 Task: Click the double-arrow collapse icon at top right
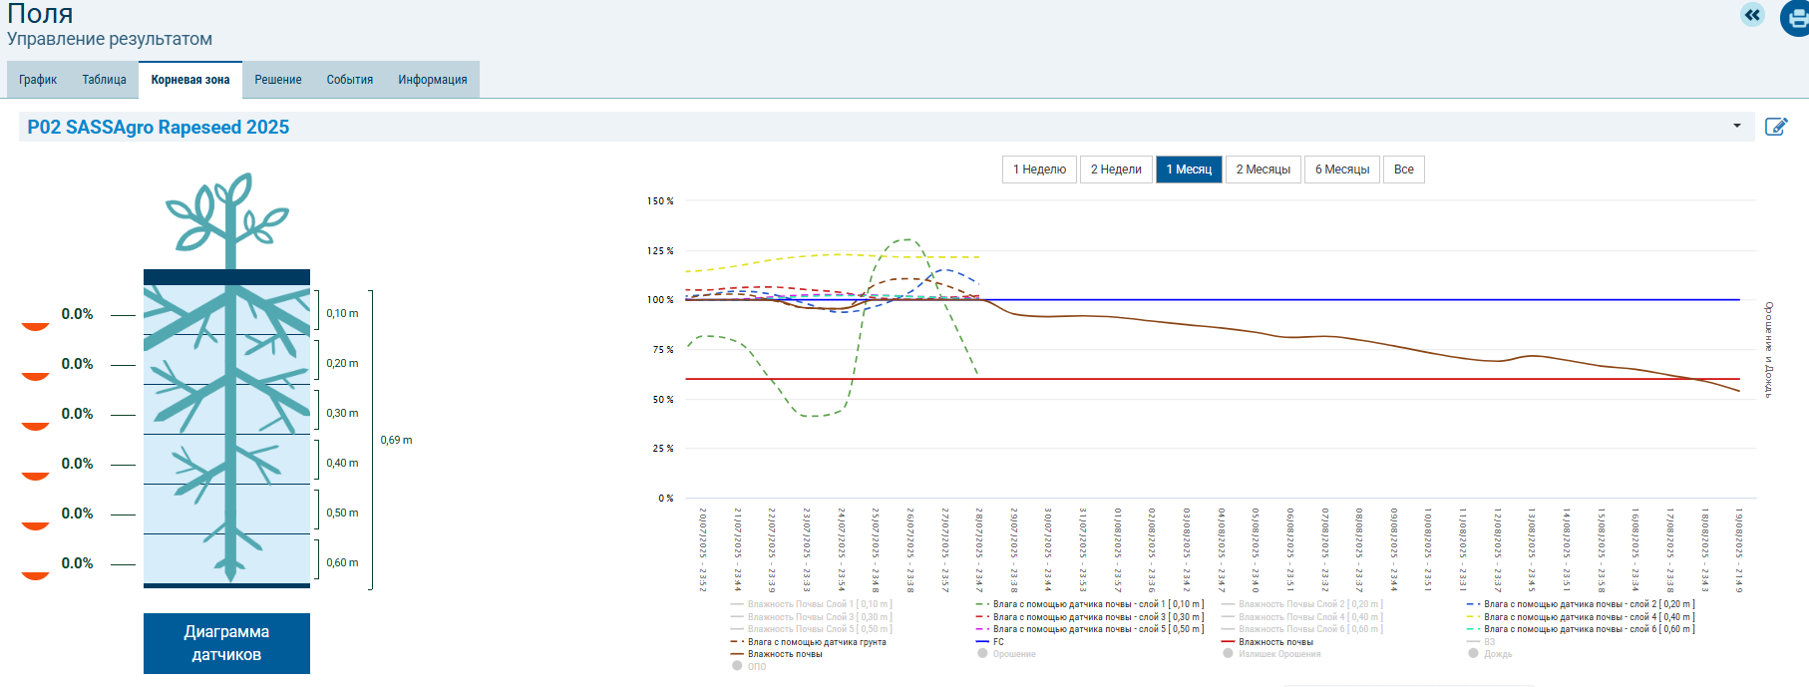[x=1752, y=15]
